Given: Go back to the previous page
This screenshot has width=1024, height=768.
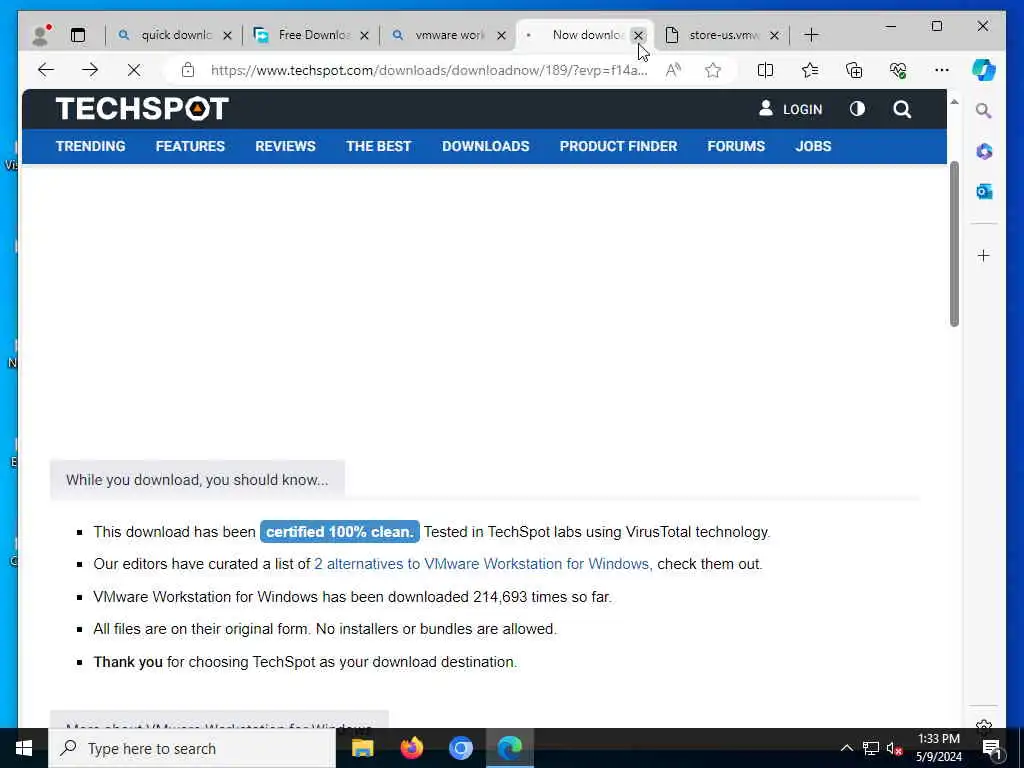Looking at the screenshot, I should pos(46,70).
